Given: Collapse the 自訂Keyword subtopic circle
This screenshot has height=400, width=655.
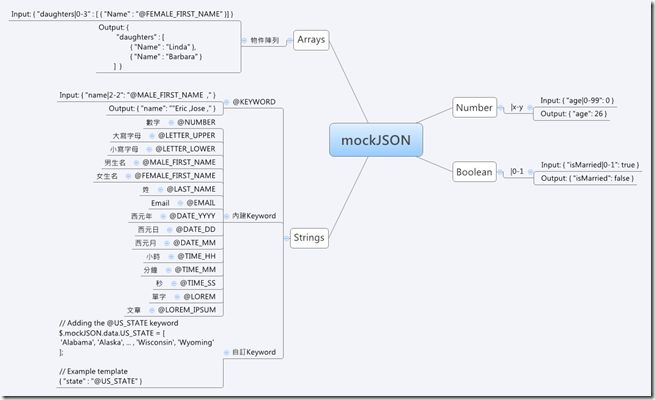Looking at the screenshot, I should [226, 352].
